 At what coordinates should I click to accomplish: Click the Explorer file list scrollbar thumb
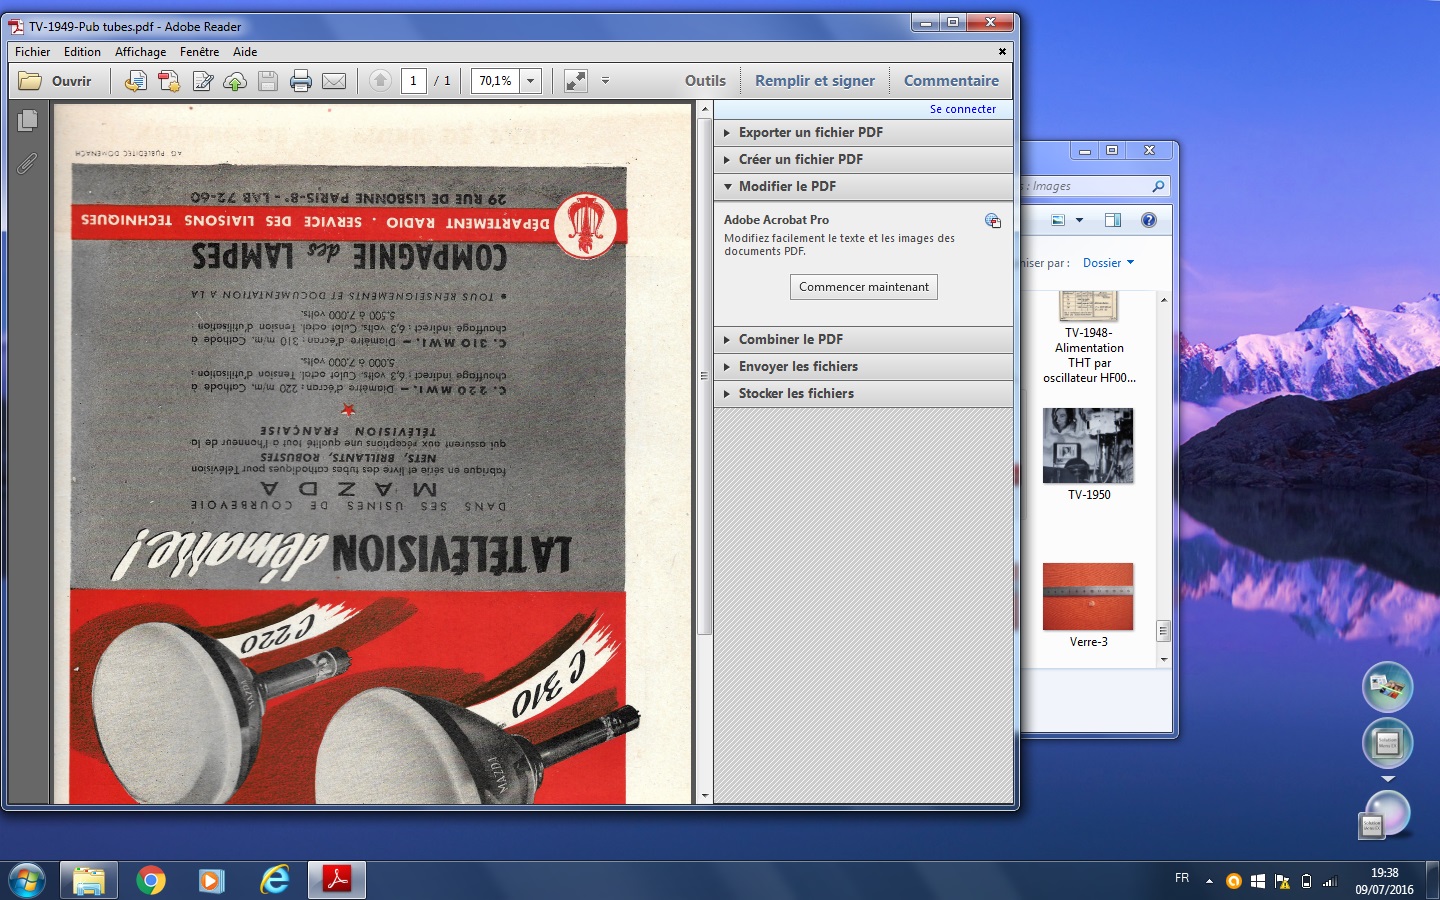(x=1163, y=630)
